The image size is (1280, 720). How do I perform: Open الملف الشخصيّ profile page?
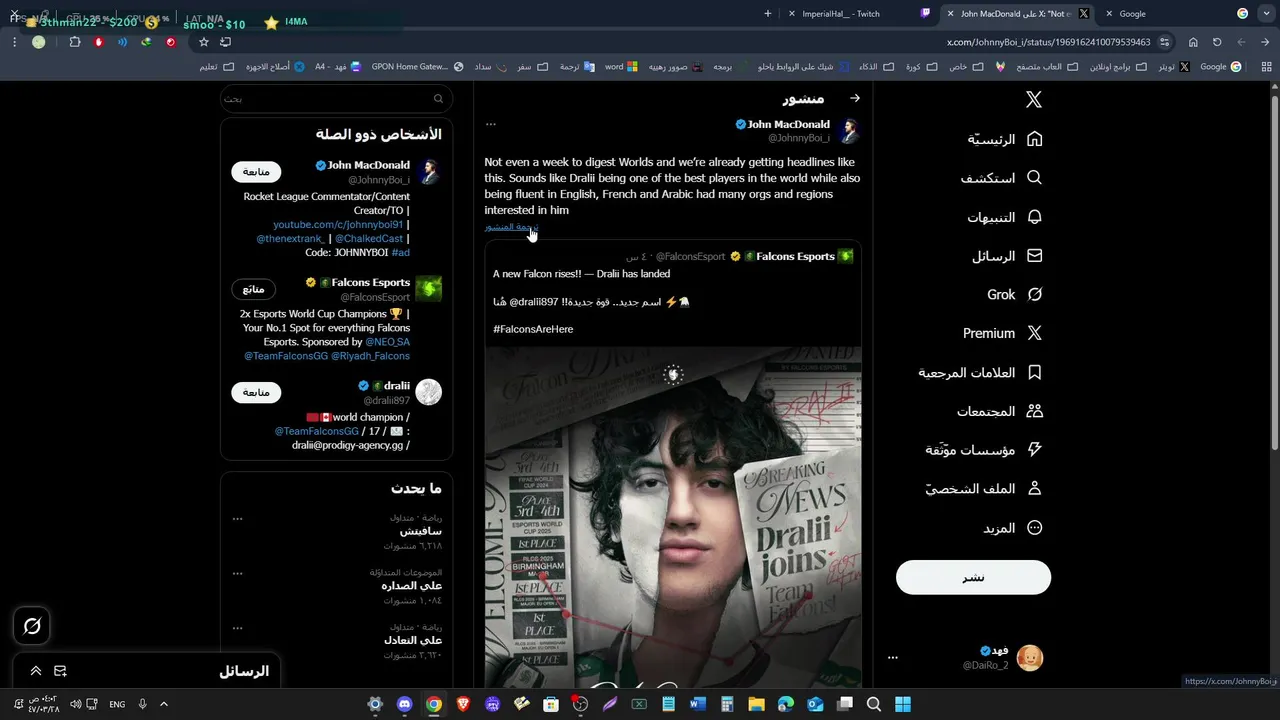[982, 489]
